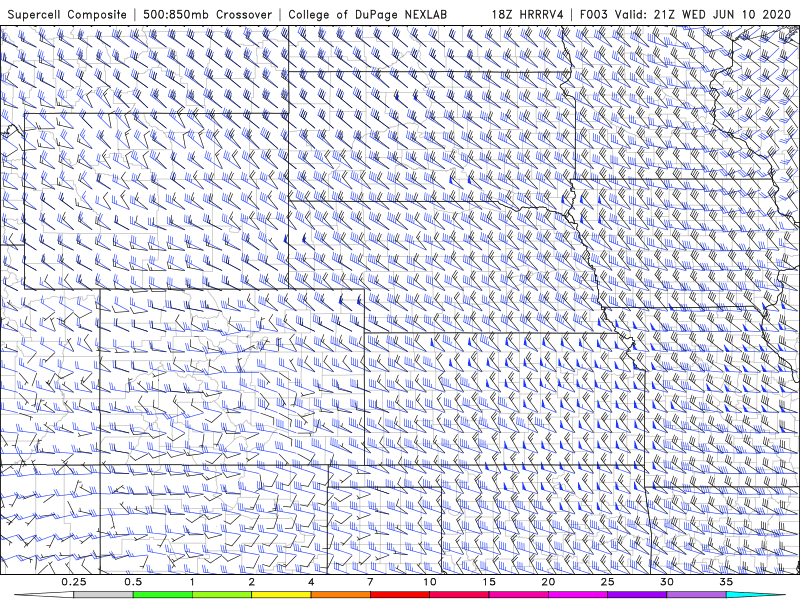Click the purple 25–30 color bar segment

point(637,595)
